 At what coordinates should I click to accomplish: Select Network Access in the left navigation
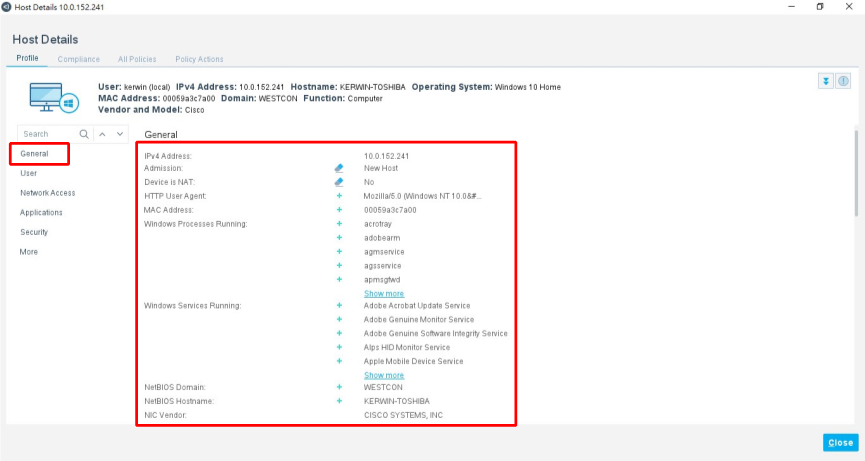pyautogui.click(x=47, y=193)
